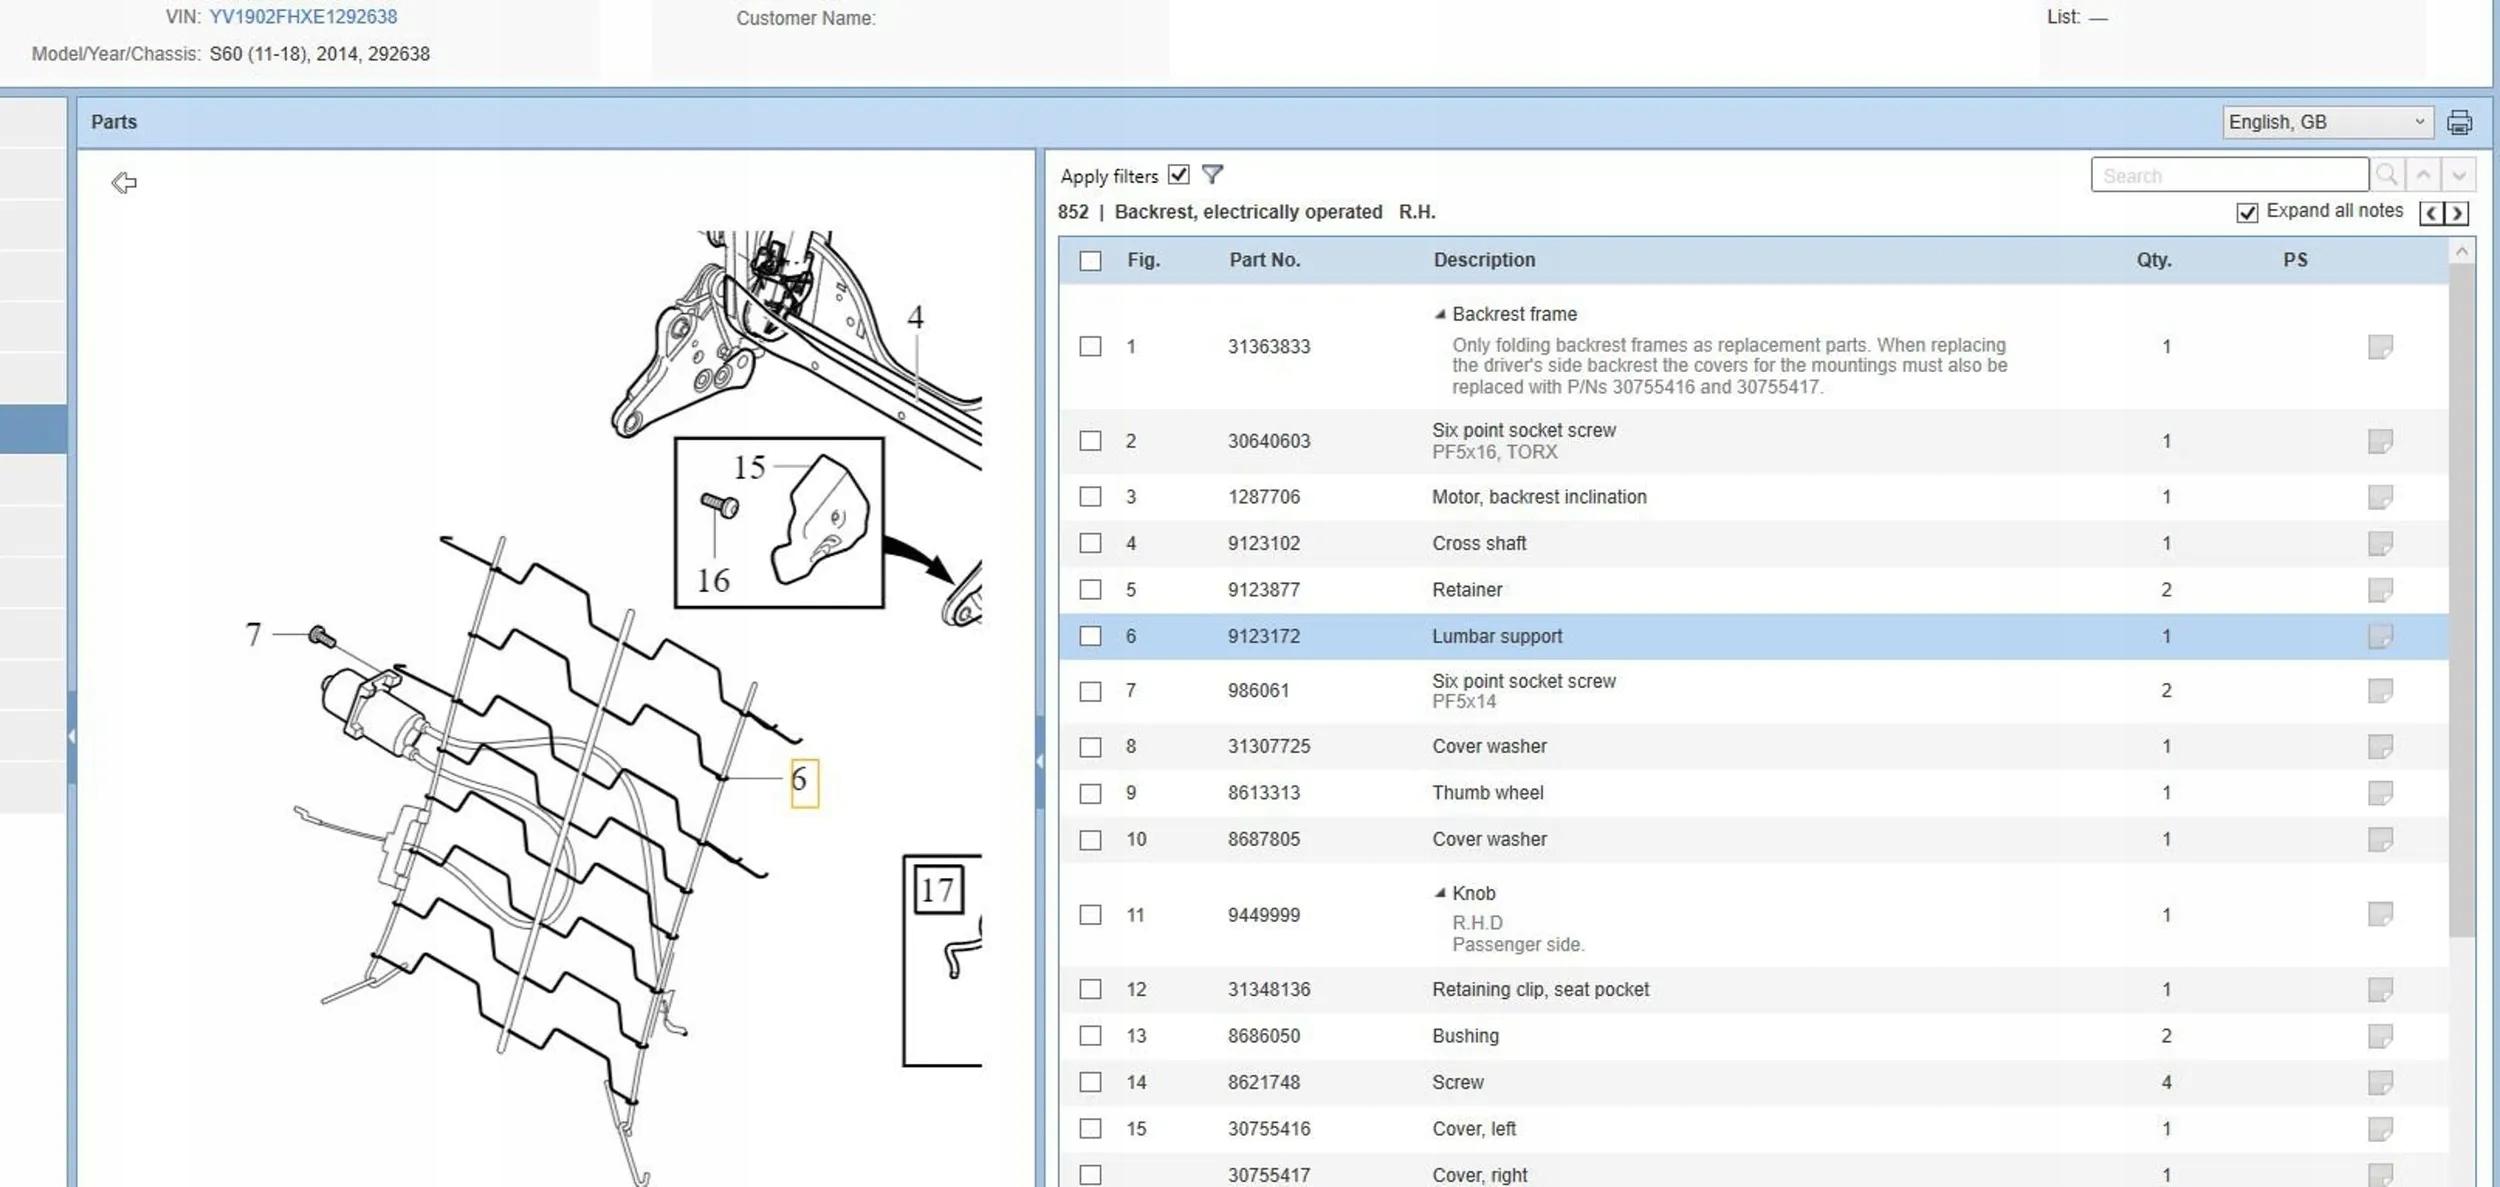
Task: Toggle the Apply filters checkbox
Action: click(1179, 175)
